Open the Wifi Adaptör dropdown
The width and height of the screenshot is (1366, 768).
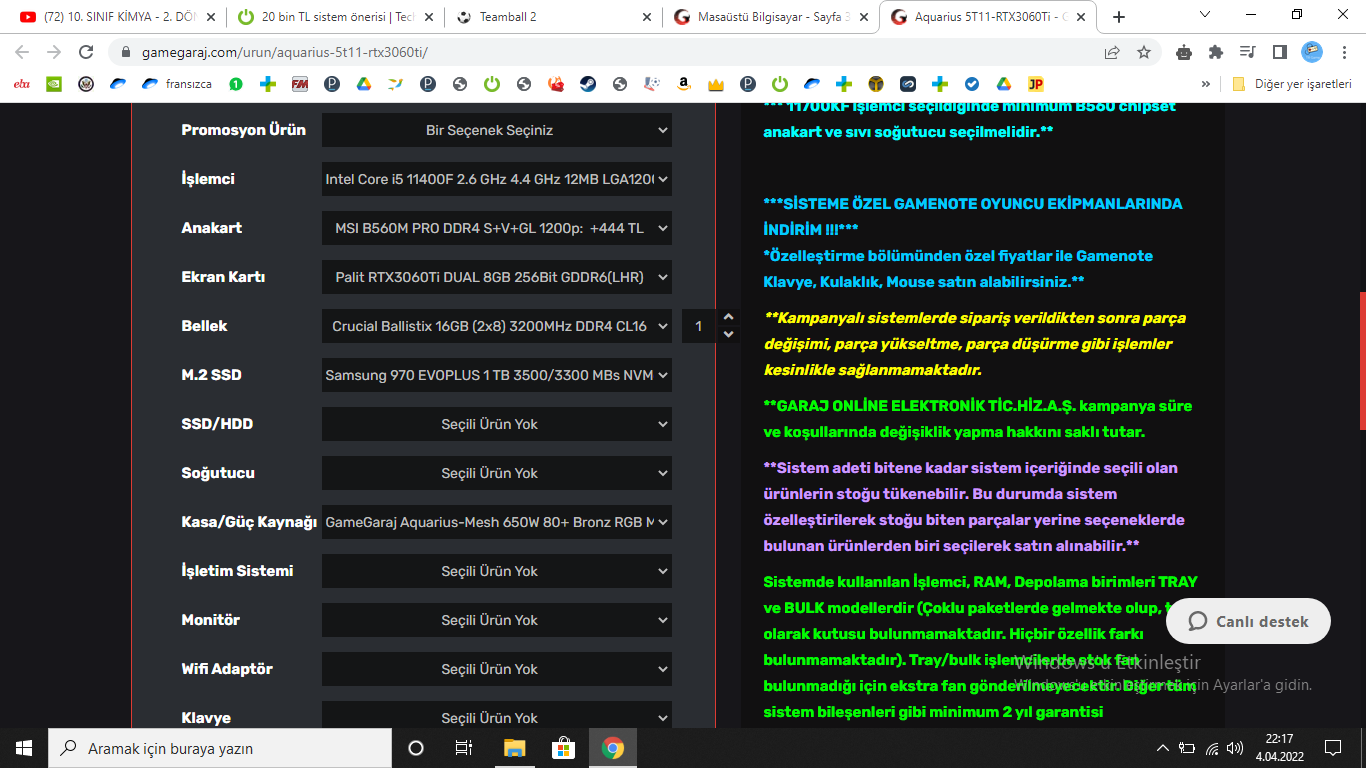pyautogui.click(x=497, y=669)
